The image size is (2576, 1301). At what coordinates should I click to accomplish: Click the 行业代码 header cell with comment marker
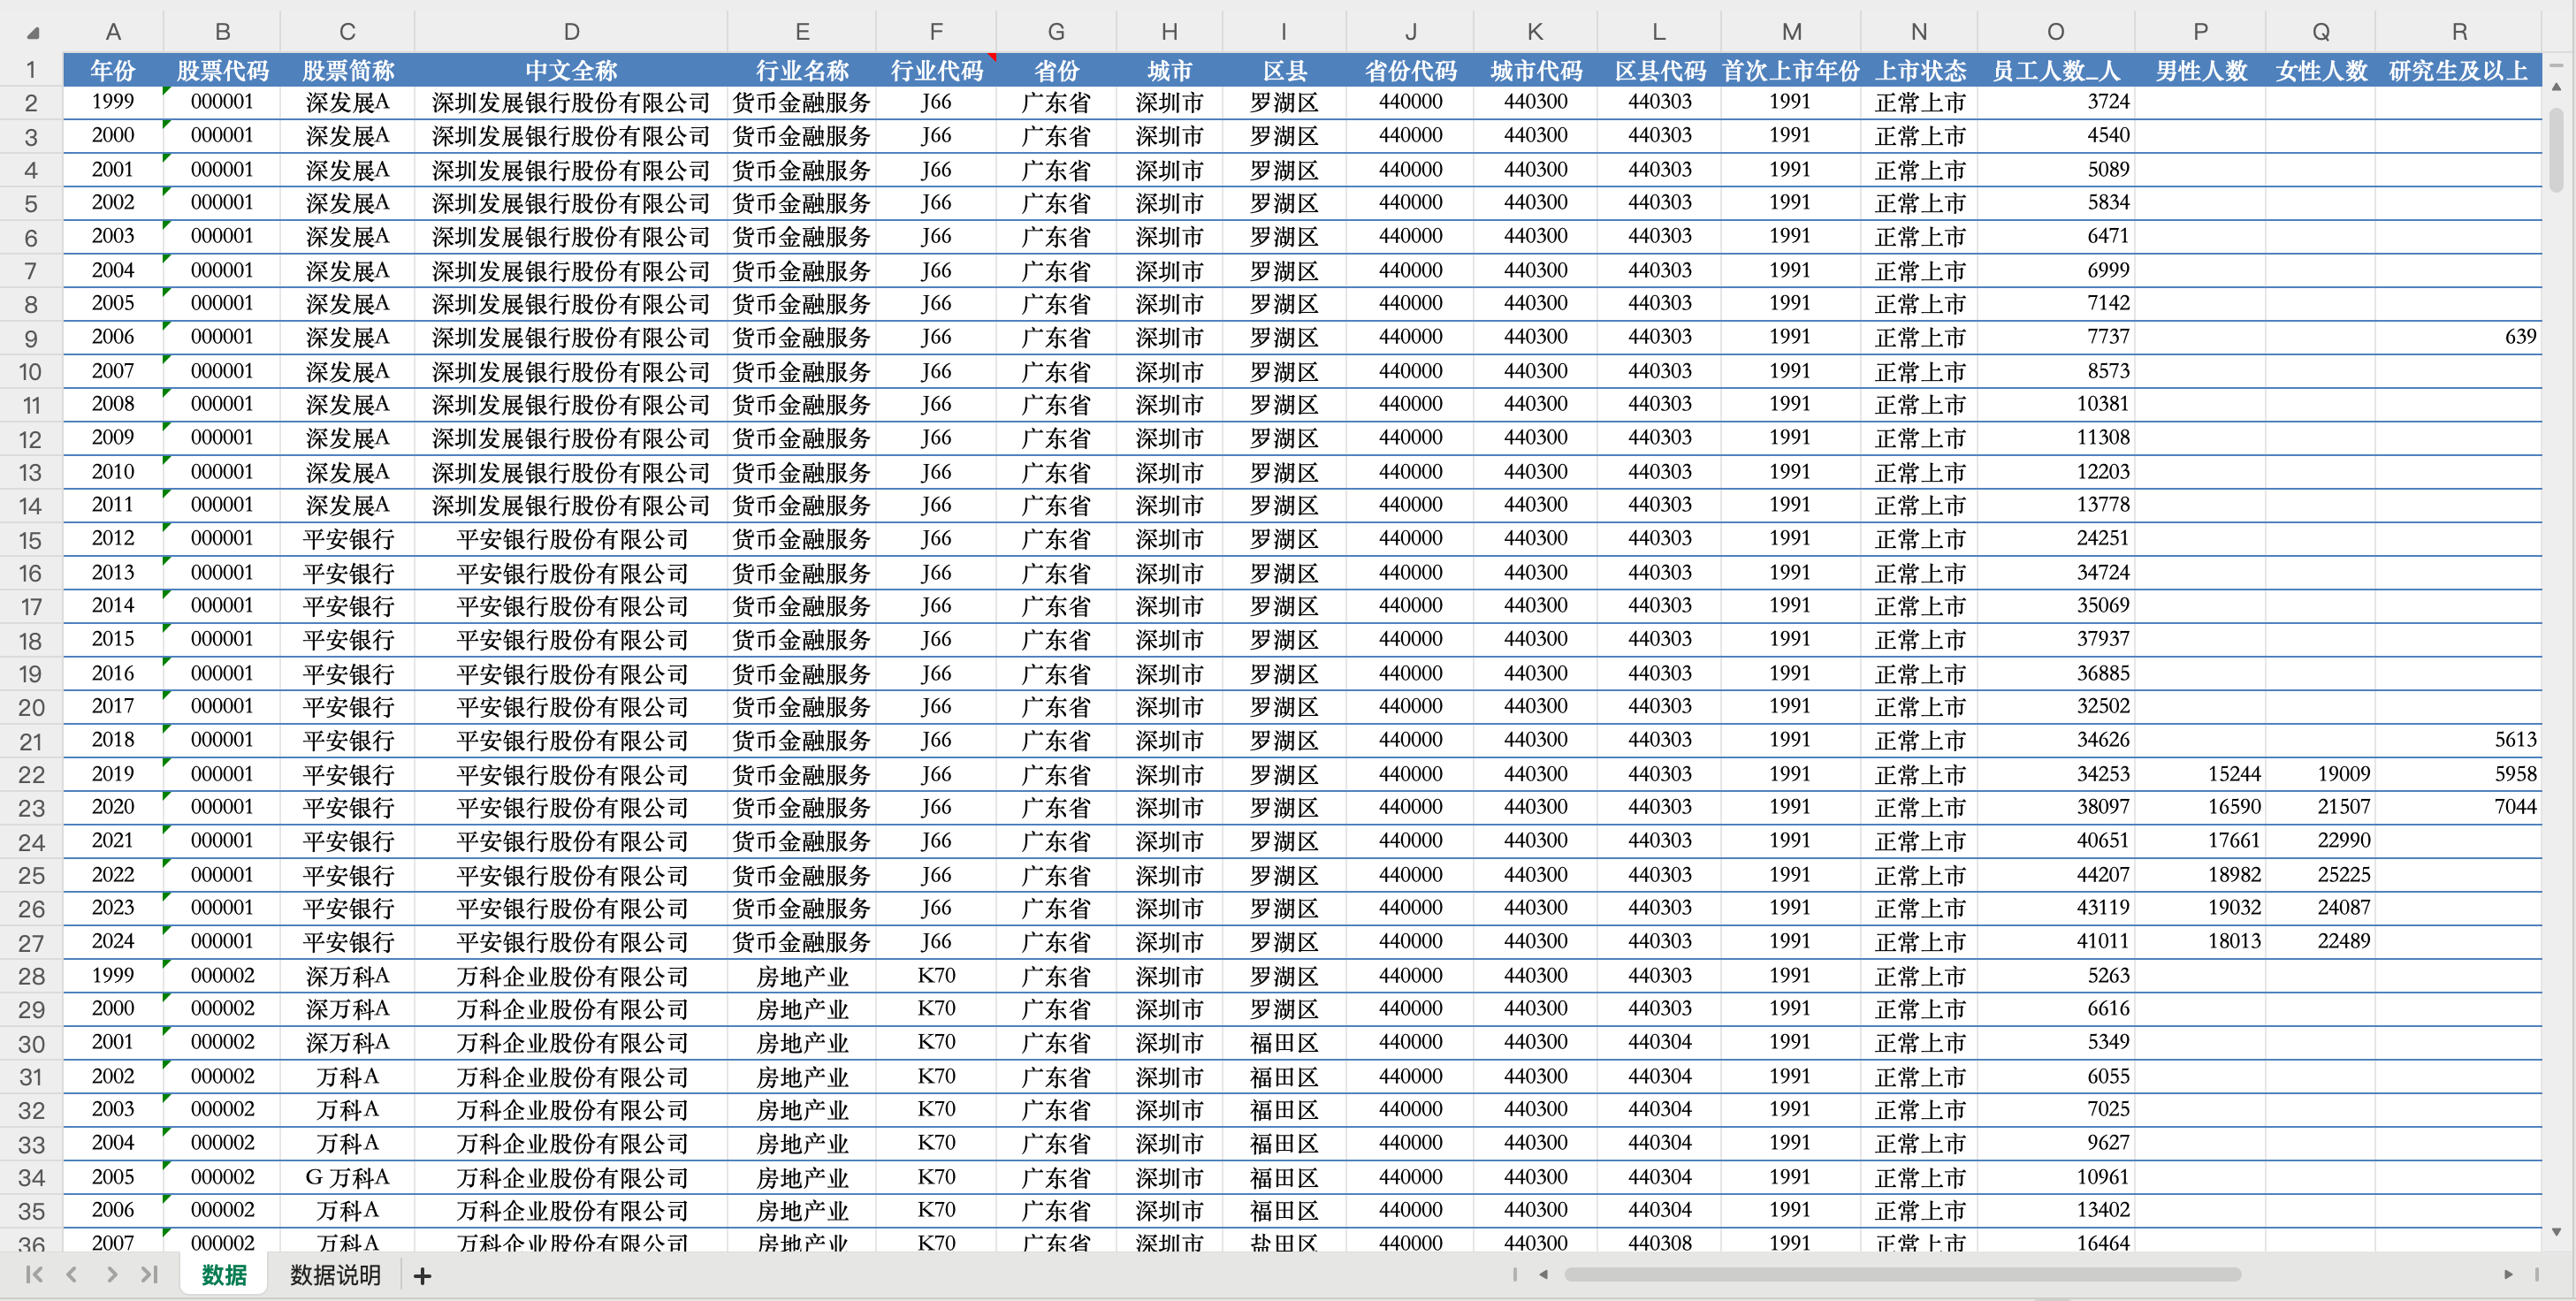936,71
